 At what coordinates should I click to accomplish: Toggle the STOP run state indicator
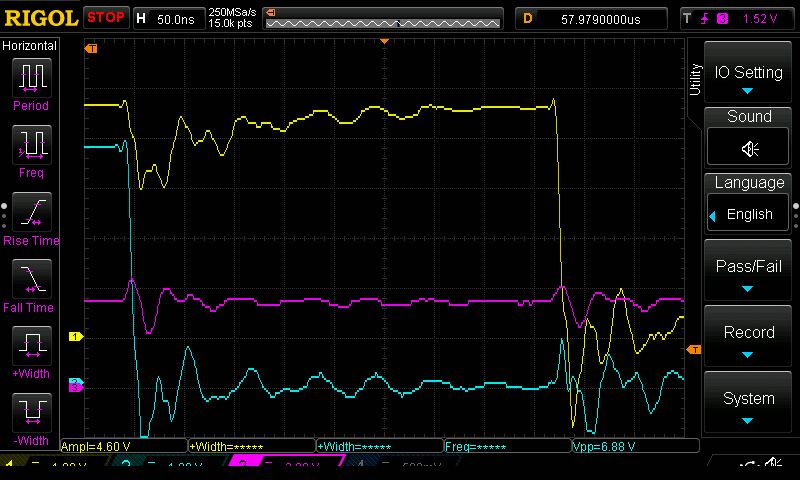106,18
